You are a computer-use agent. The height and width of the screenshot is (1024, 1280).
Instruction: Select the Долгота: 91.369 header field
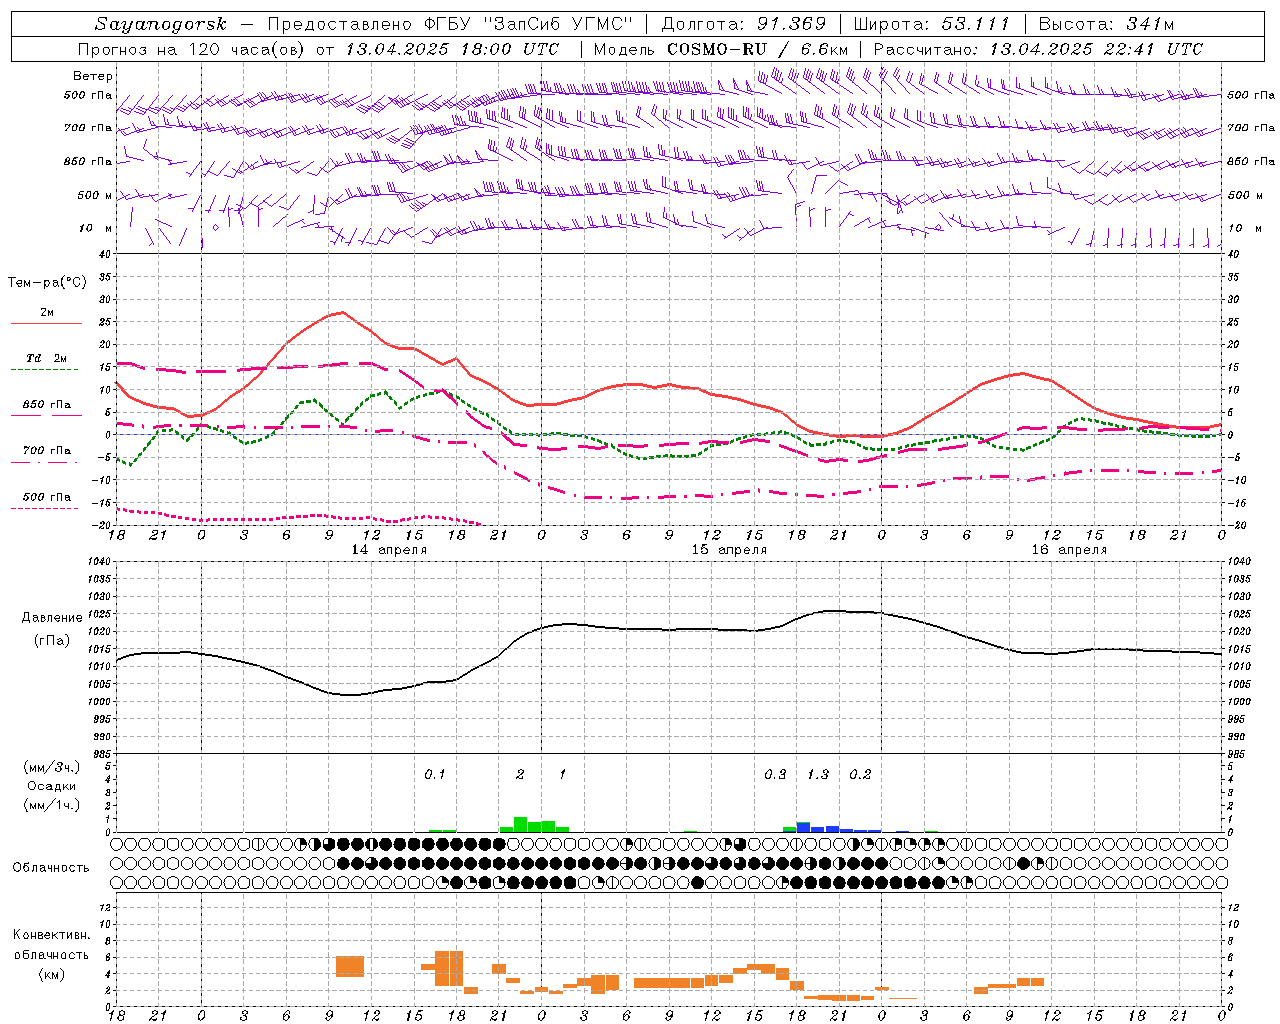pos(744,24)
